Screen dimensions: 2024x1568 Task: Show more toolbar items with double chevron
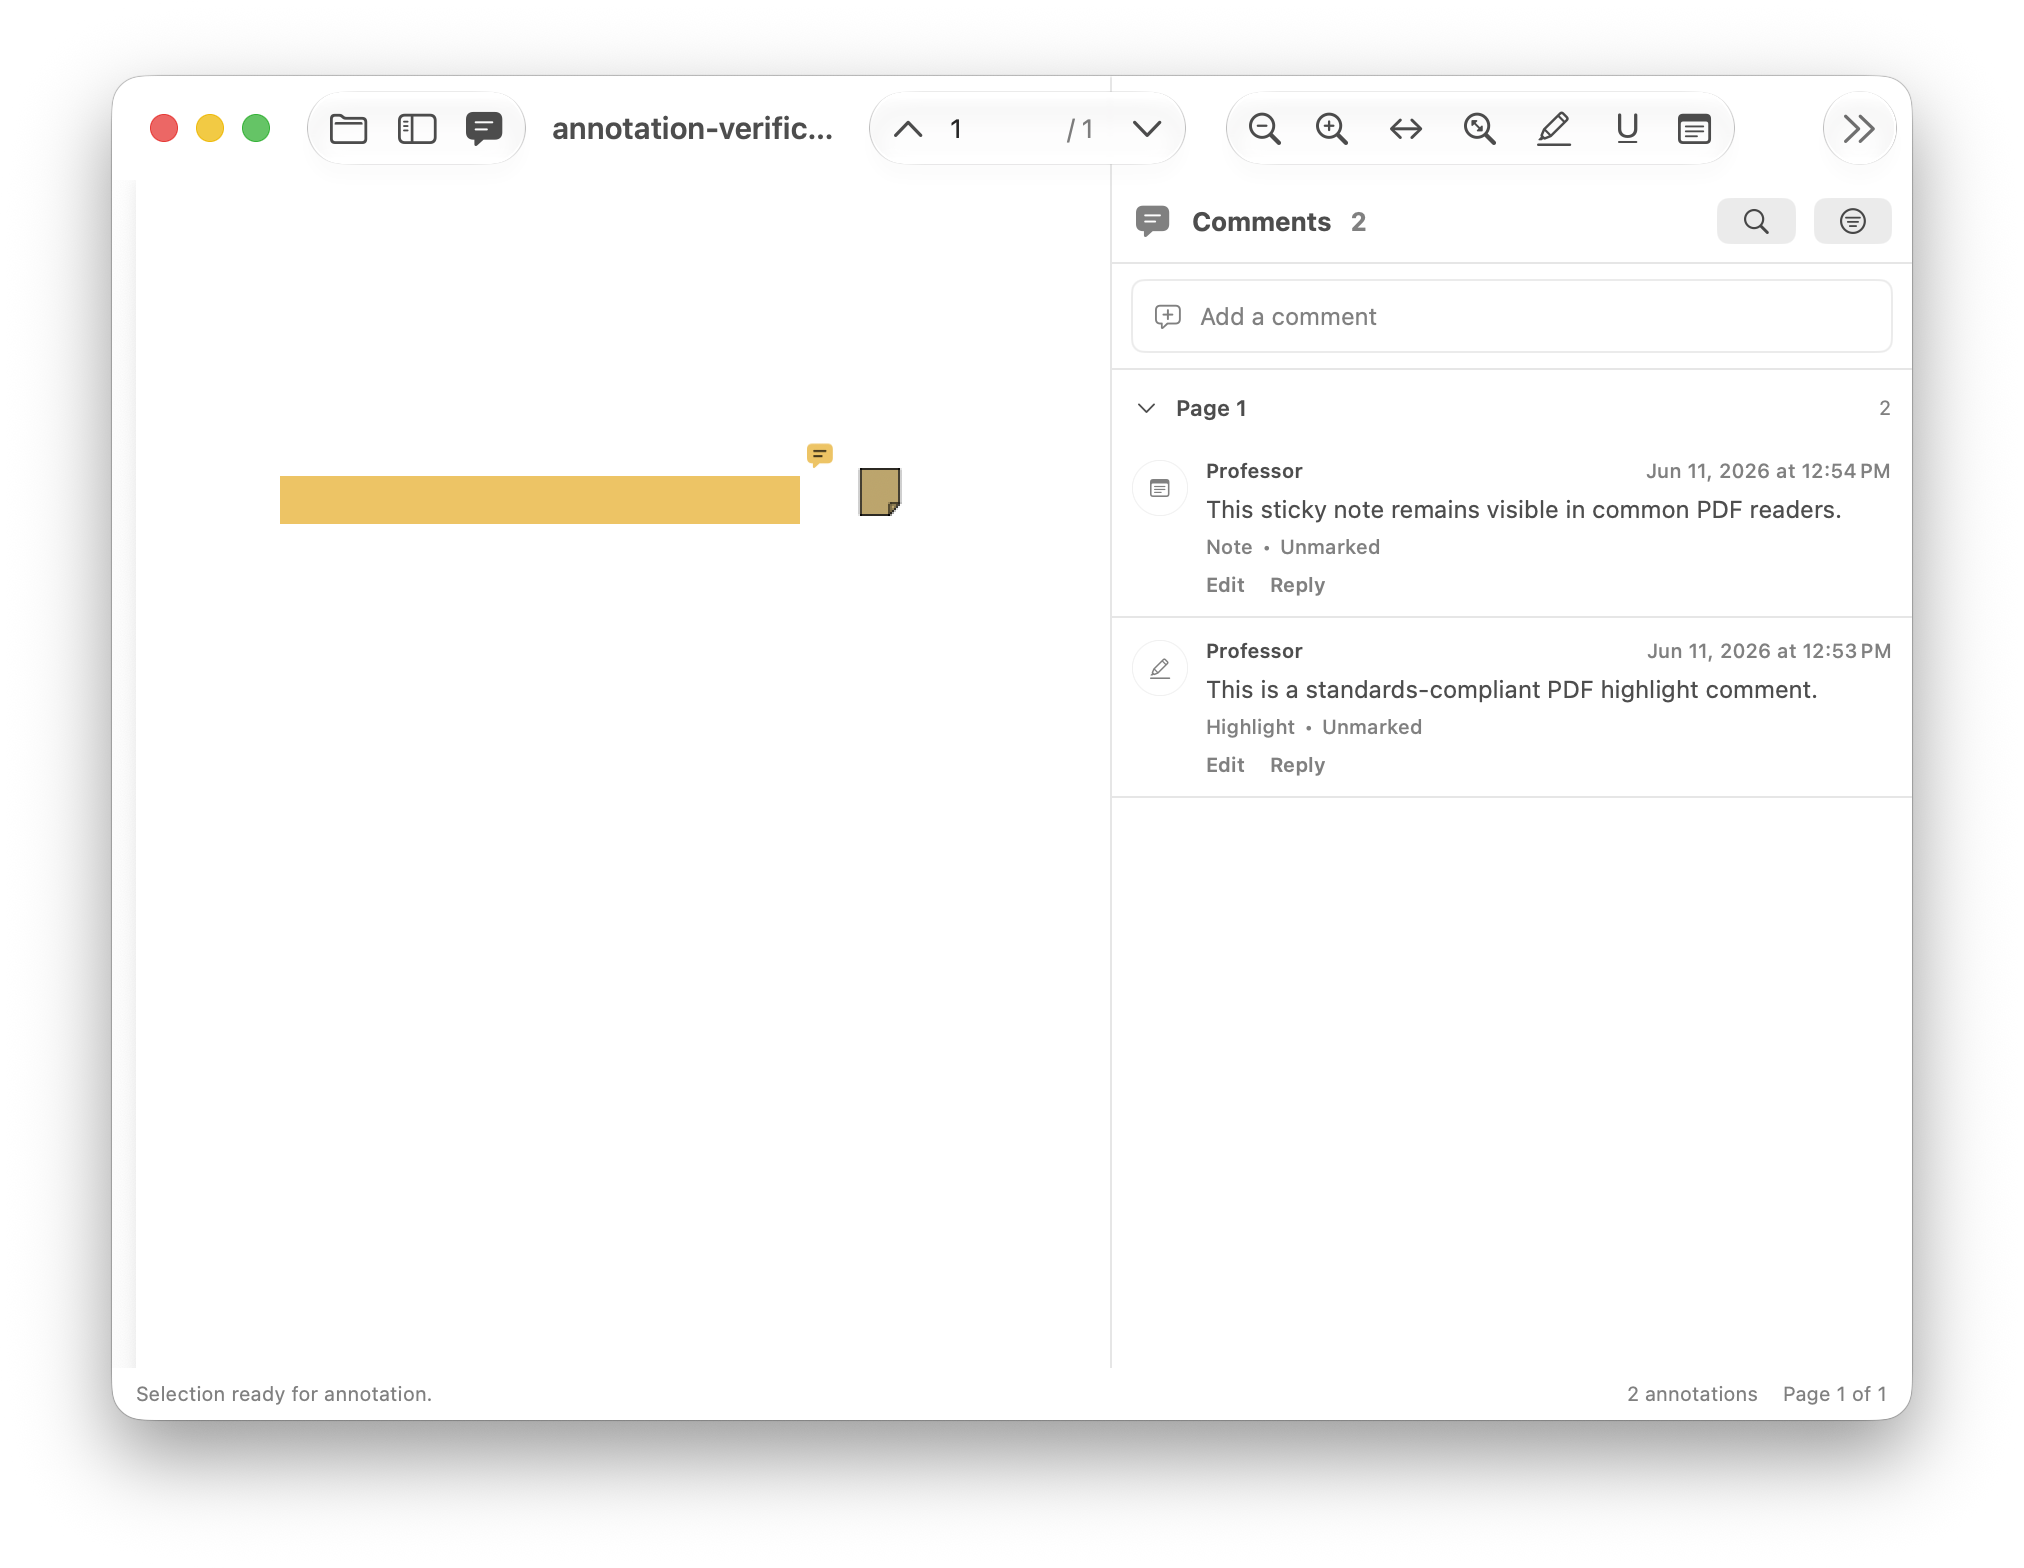1859,129
